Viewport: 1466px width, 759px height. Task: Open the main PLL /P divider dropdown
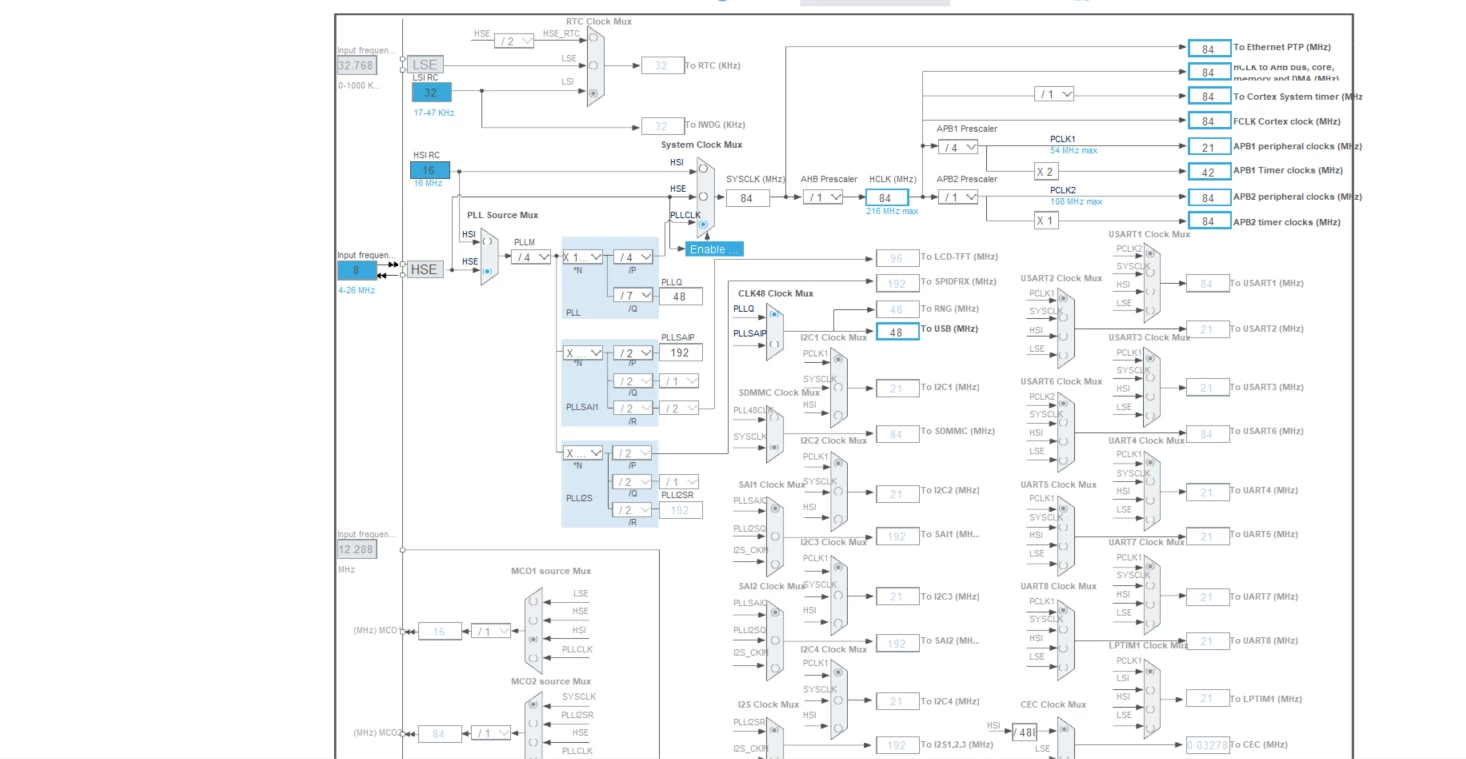click(x=633, y=257)
